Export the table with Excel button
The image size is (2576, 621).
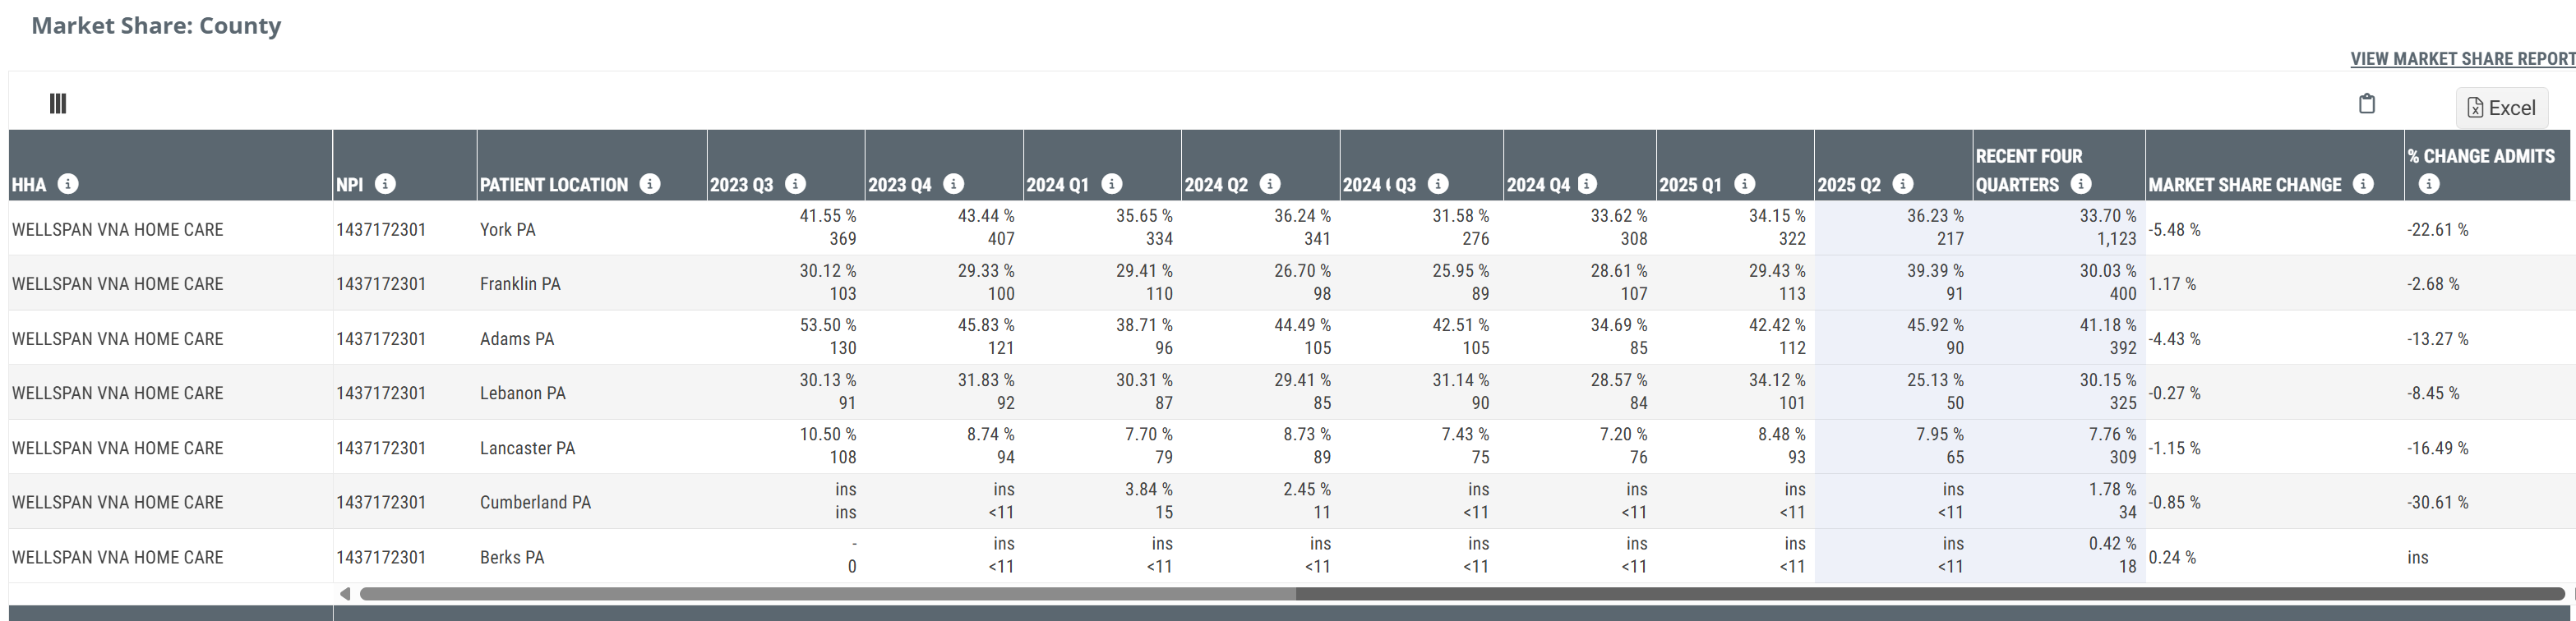click(2501, 108)
